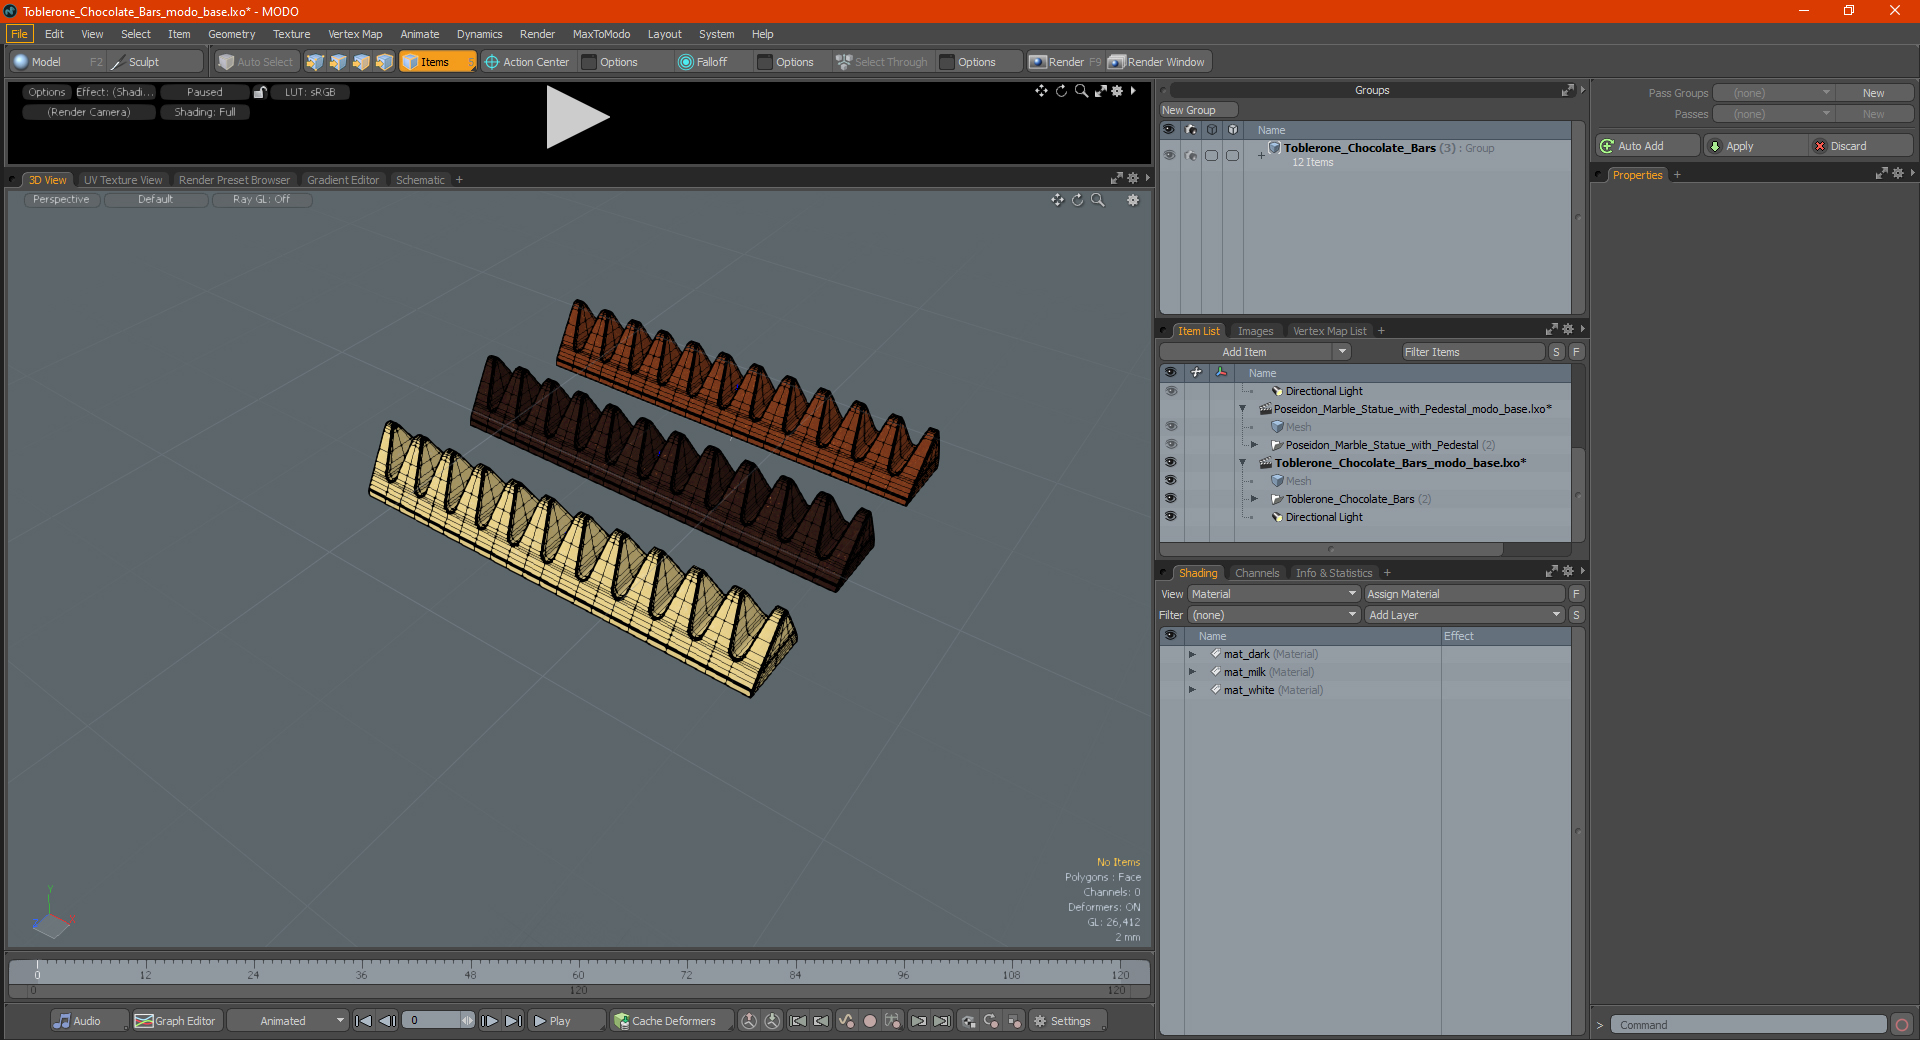Toggle visibility of Toblerone_Chocolate_Bars item
The image size is (1920, 1040).
(1170, 499)
